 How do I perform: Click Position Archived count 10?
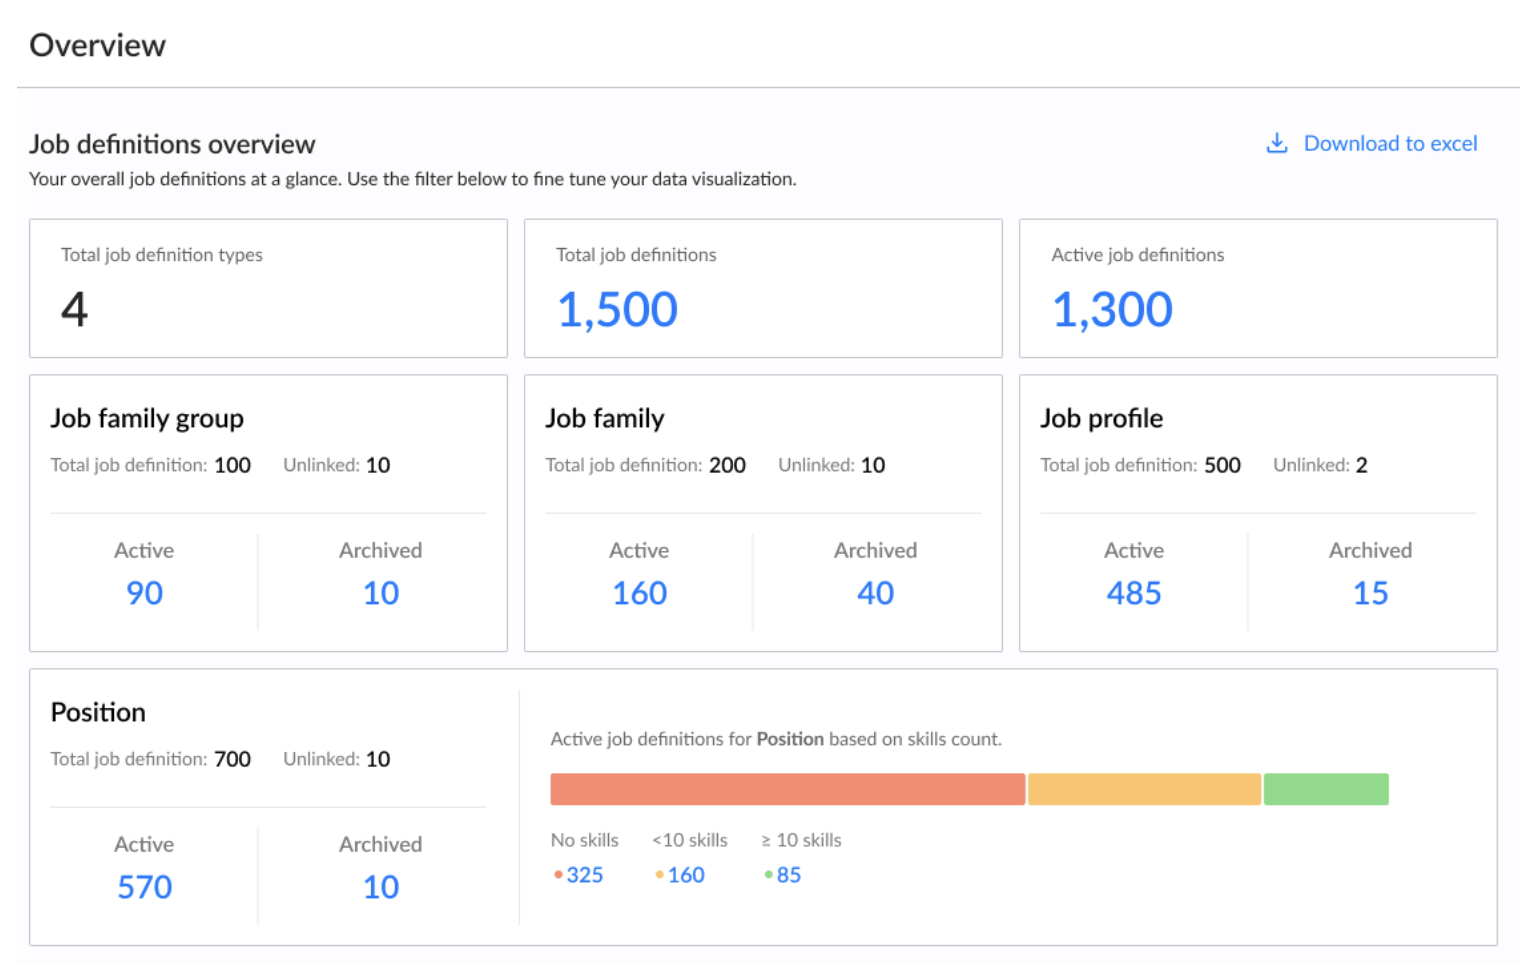(x=381, y=887)
